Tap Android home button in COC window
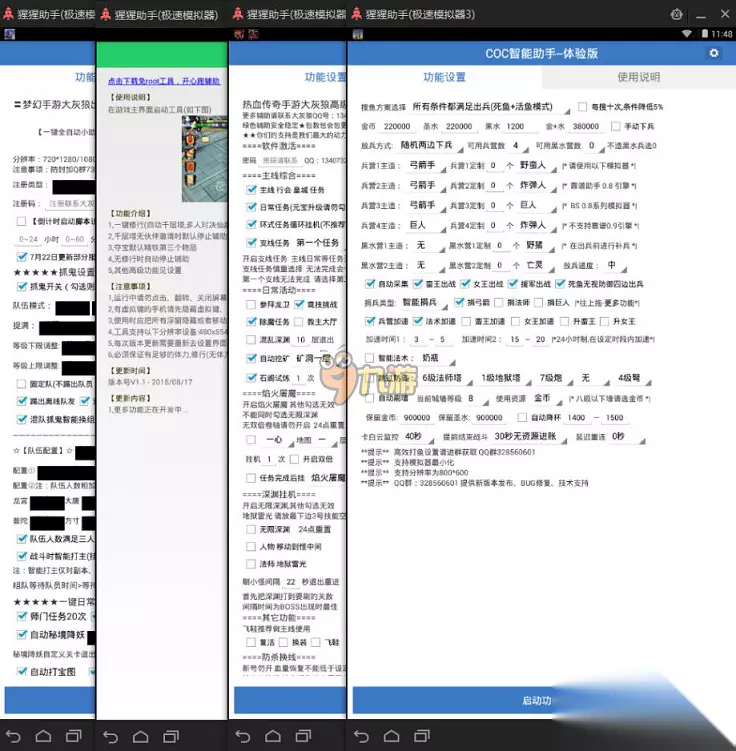 tap(392, 736)
